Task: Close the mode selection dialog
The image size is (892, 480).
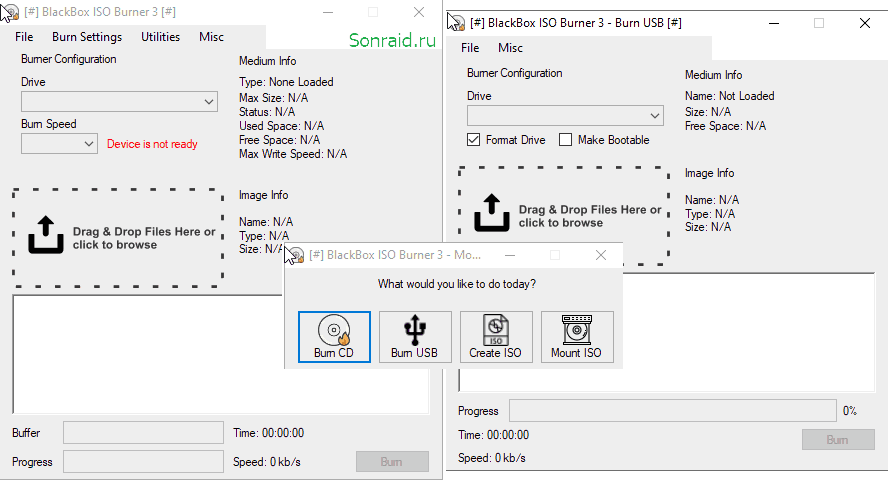Action: (601, 255)
